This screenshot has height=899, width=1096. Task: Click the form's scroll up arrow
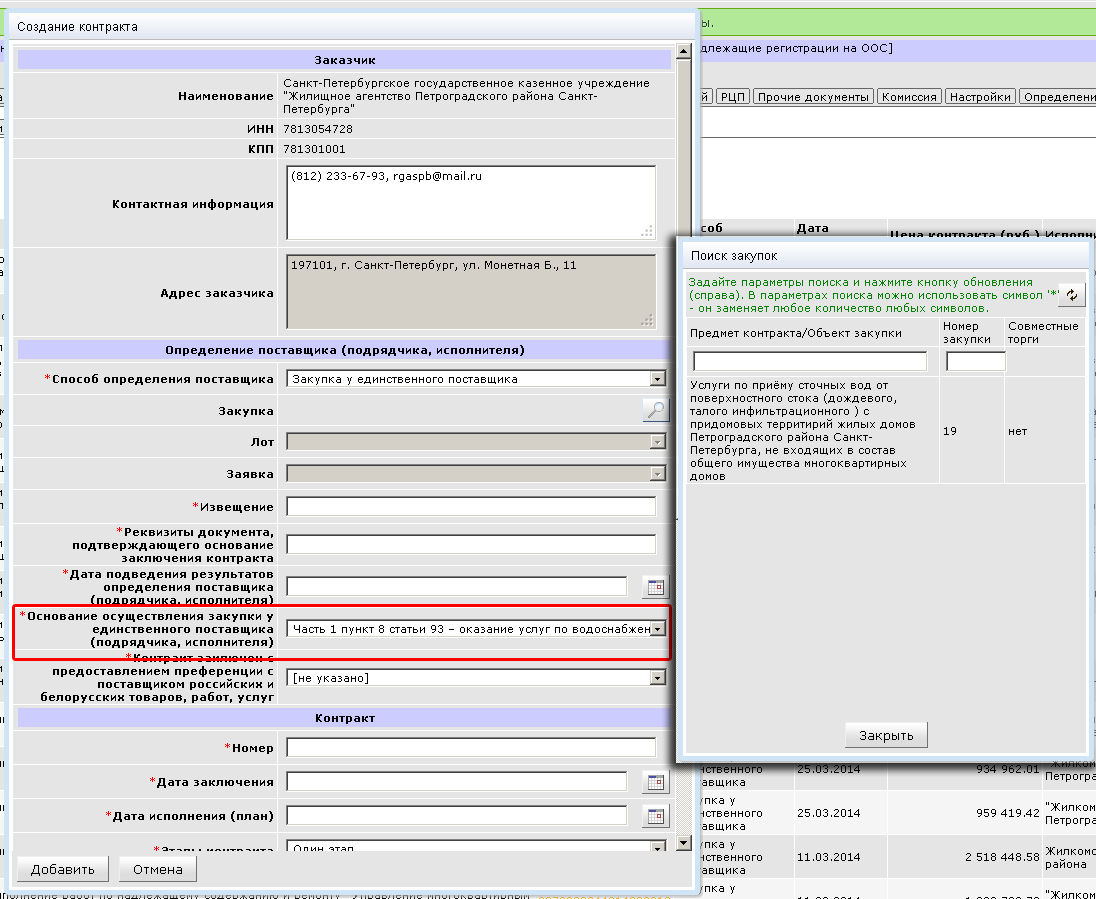tap(684, 50)
